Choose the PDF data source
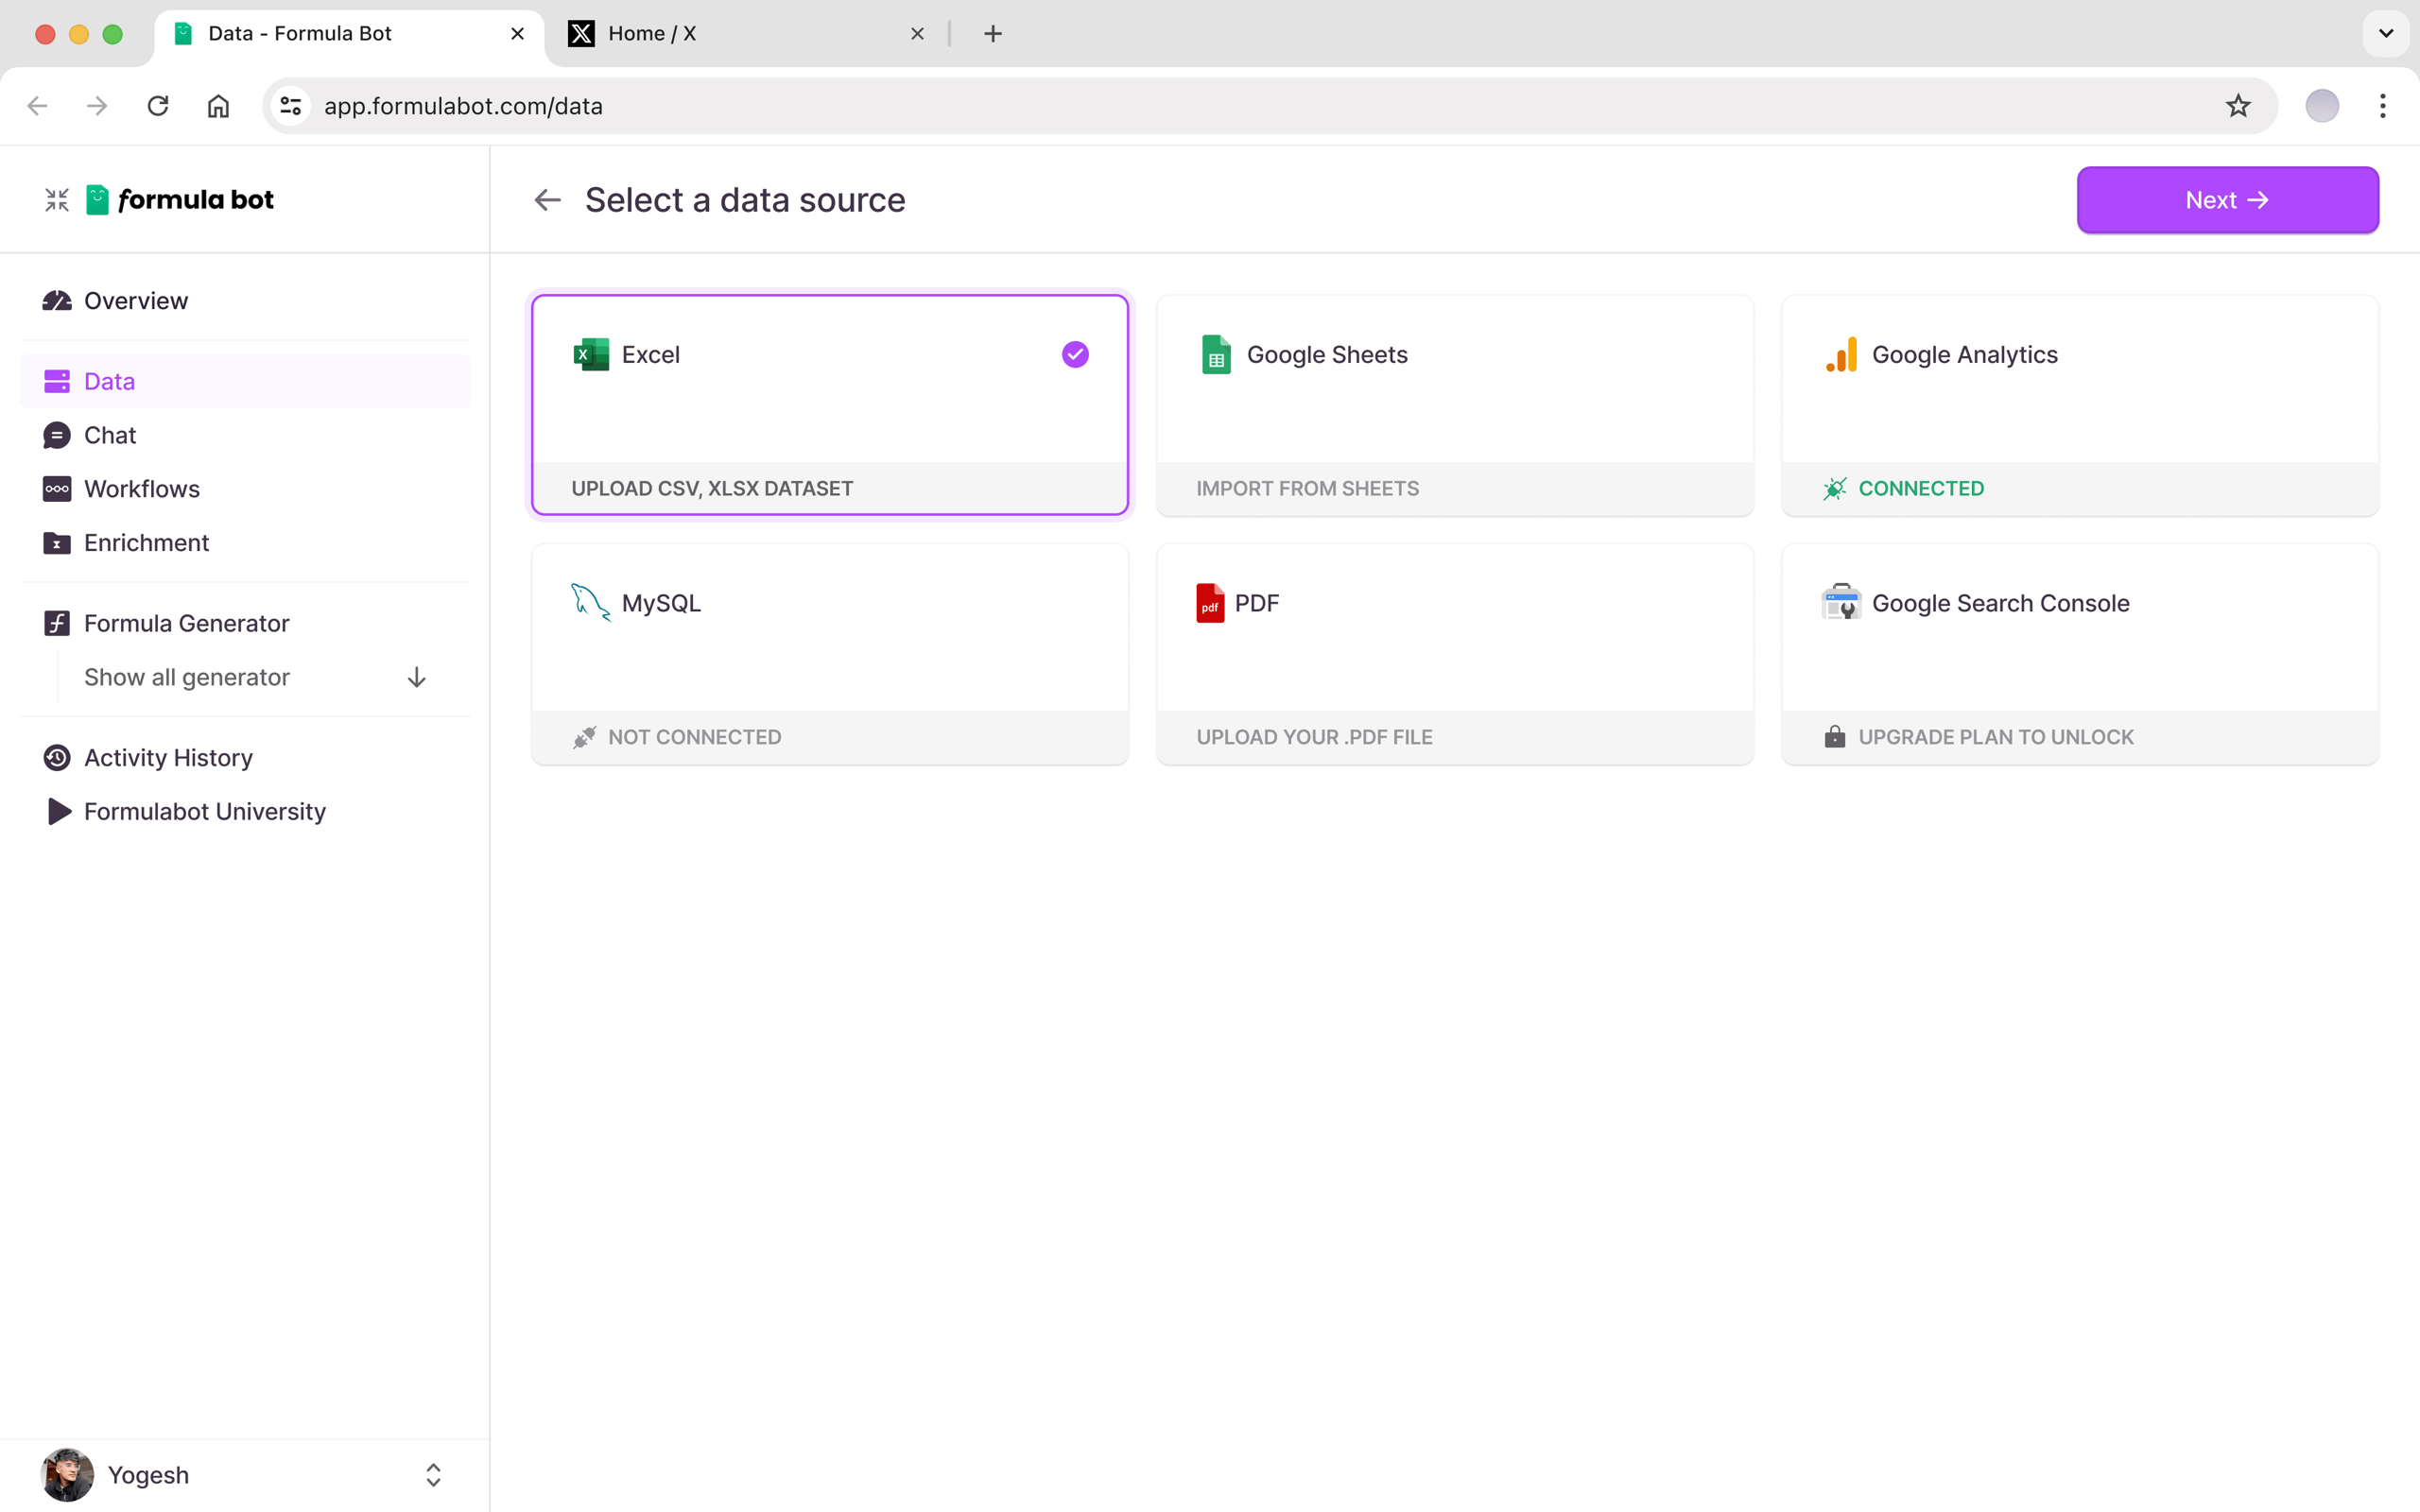Screen dimensions: 2420x1512 tap(1455, 654)
